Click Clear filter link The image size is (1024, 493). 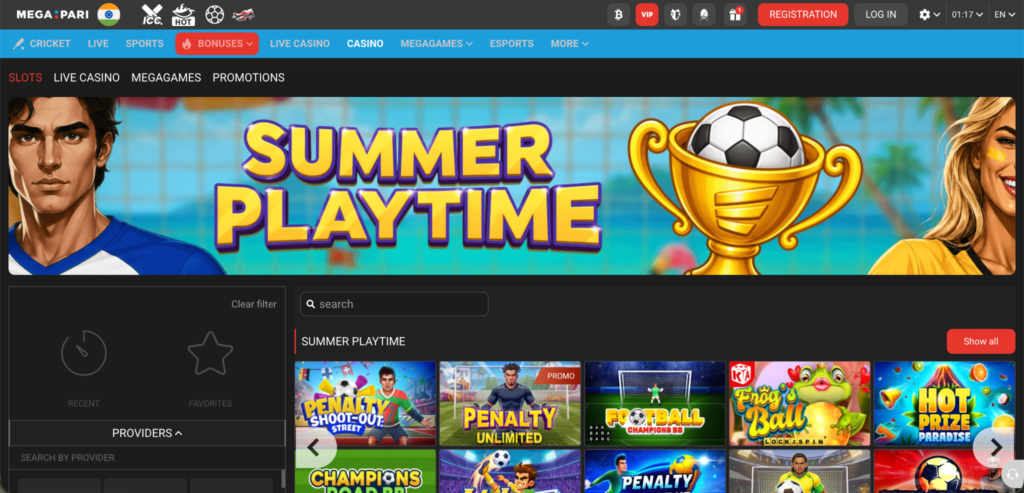click(253, 304)
